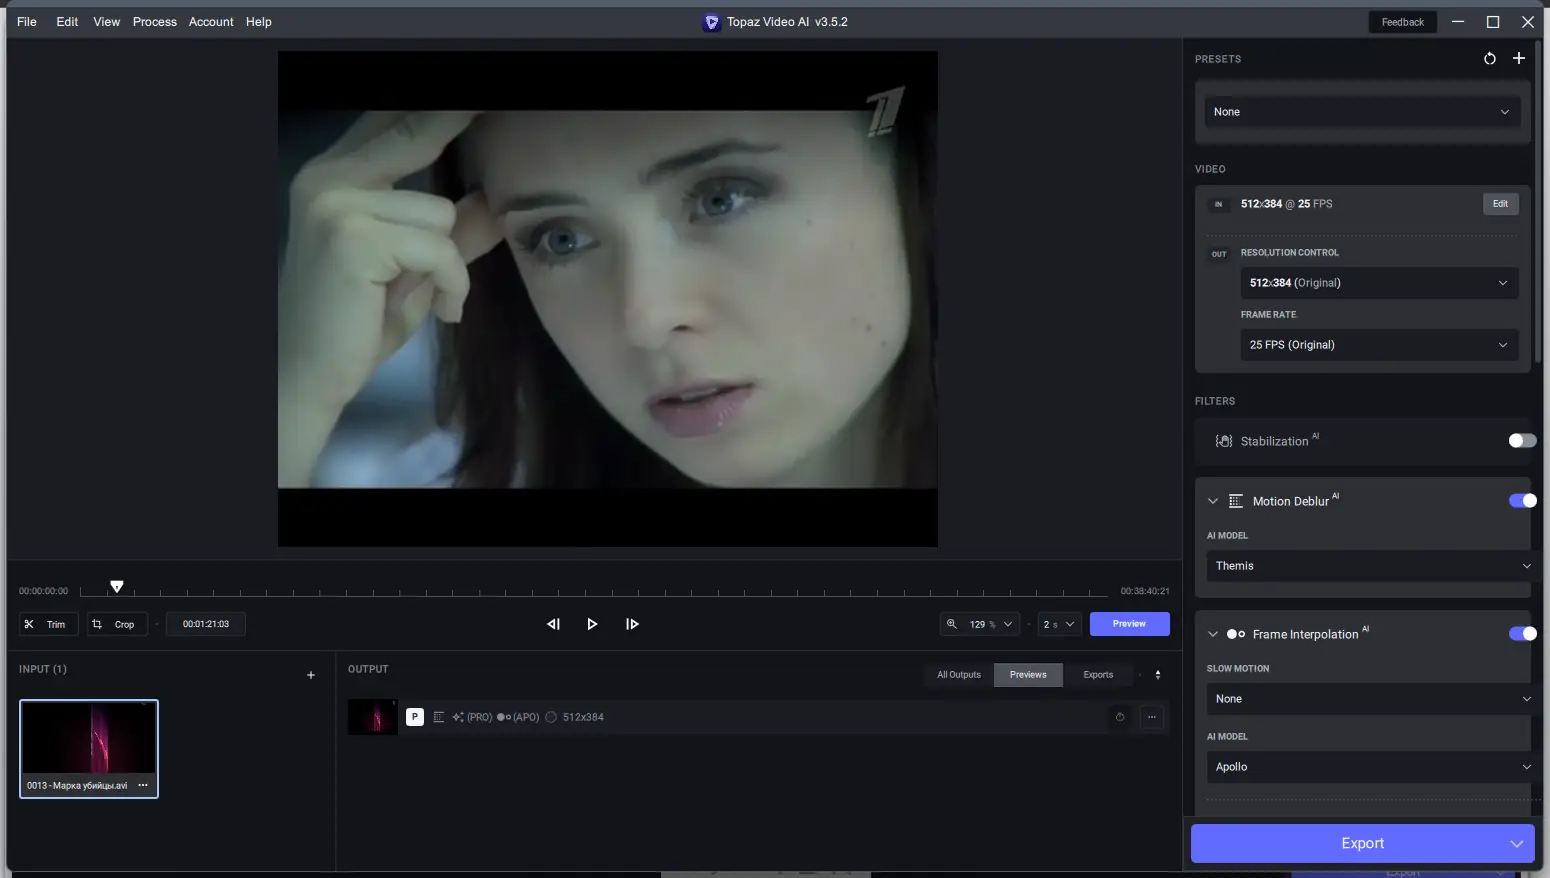Turn off the Motion Deblur toggle

tap(1521, 501)
